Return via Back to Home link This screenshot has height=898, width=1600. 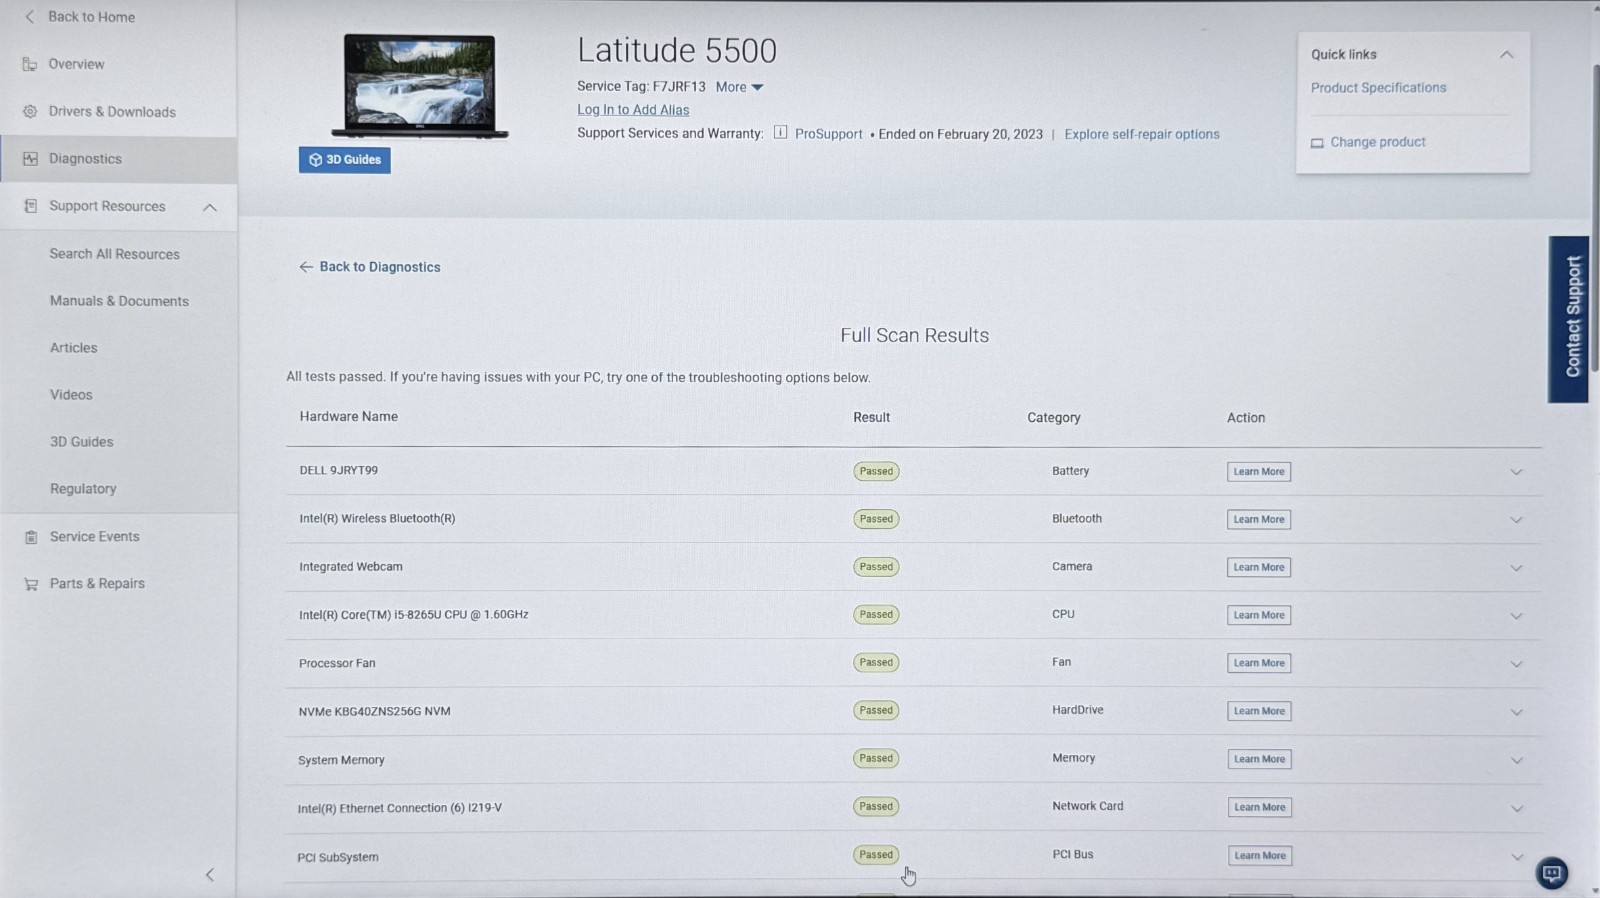(91, 17)
